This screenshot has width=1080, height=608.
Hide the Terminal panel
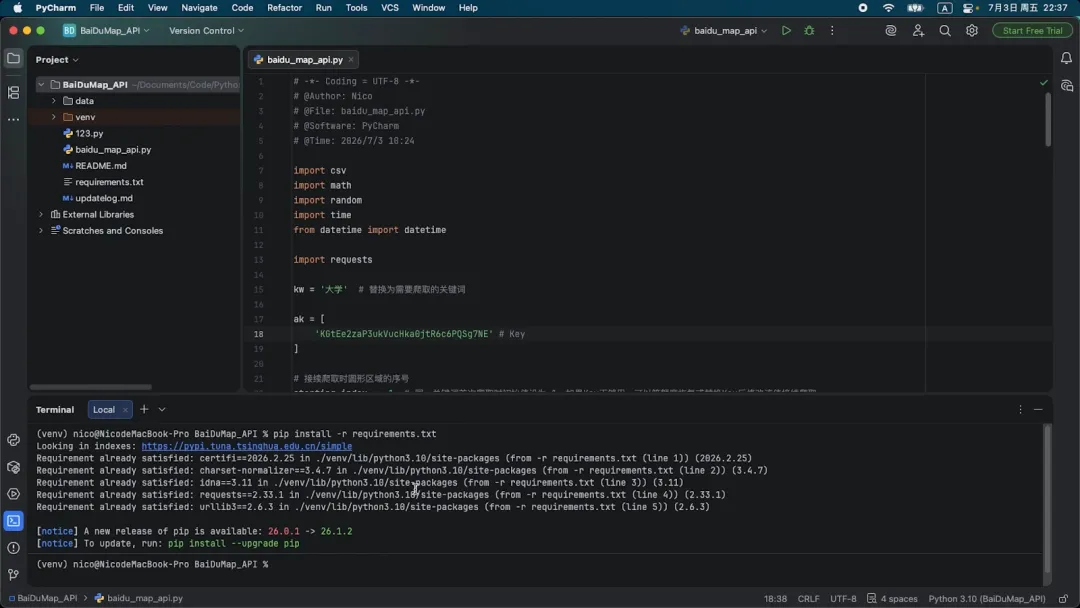click(x=1038, y=409)
